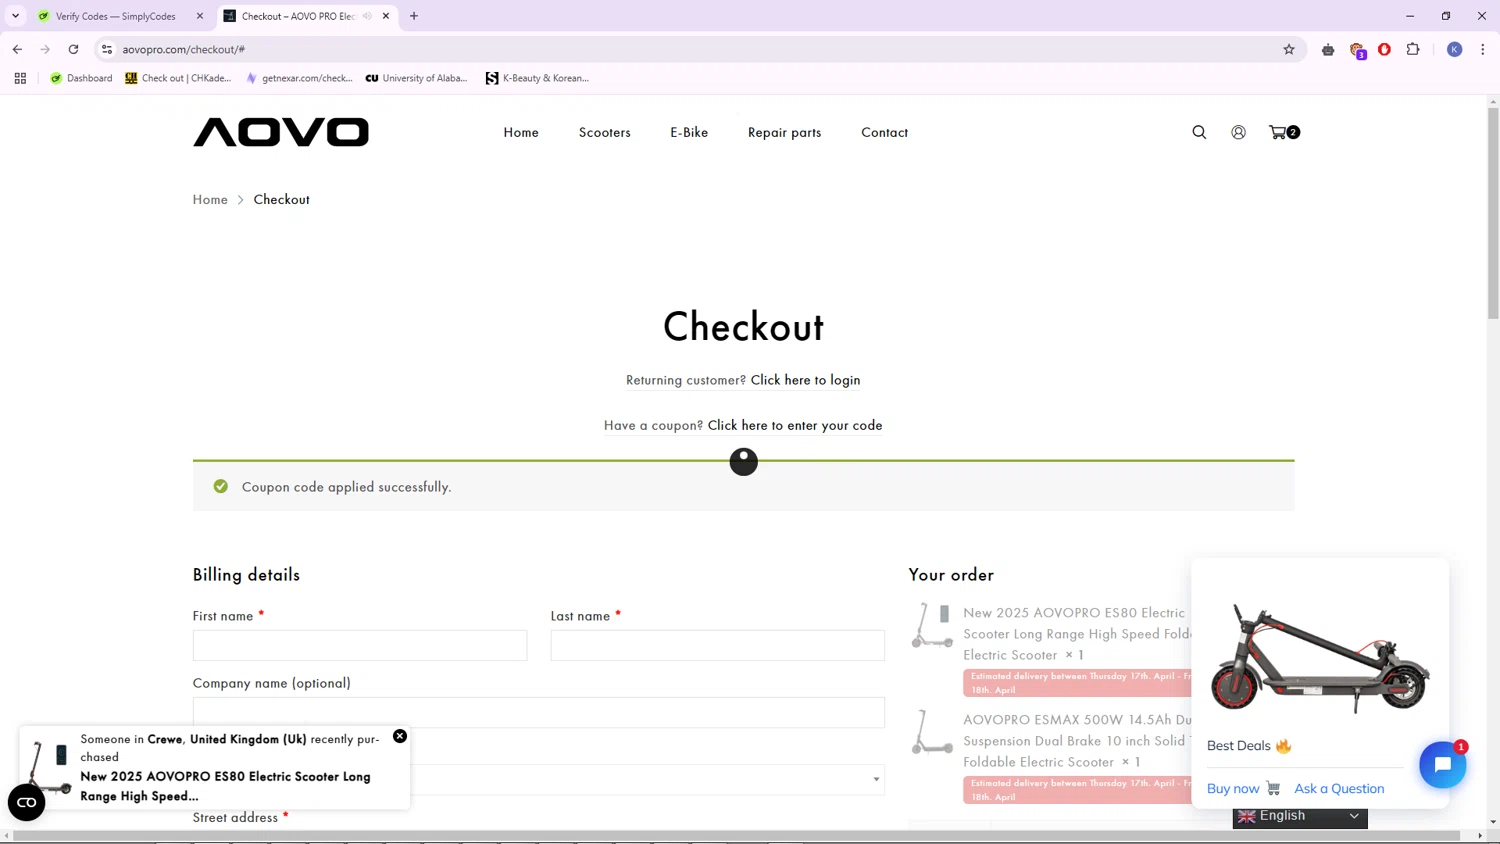
Task: Click the browser back arrow
Action: click(17, 49)
